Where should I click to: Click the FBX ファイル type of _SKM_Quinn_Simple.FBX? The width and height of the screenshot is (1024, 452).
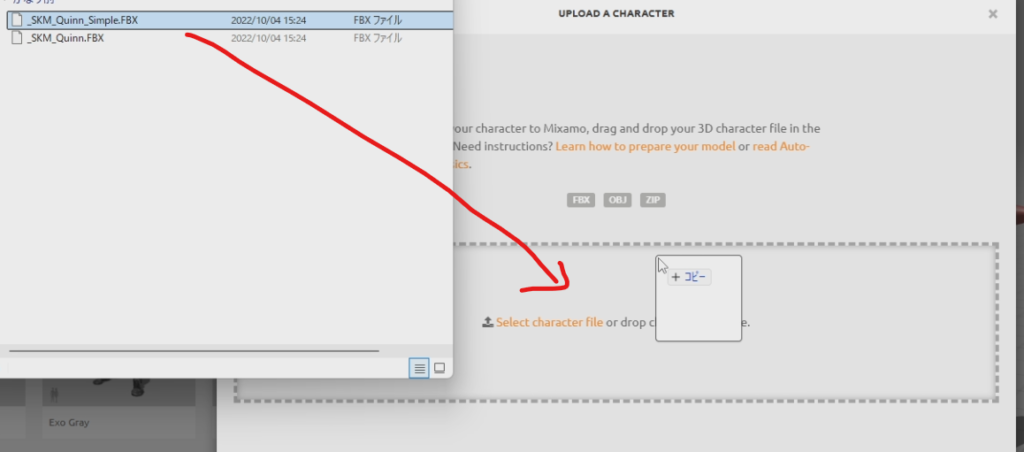377,20
